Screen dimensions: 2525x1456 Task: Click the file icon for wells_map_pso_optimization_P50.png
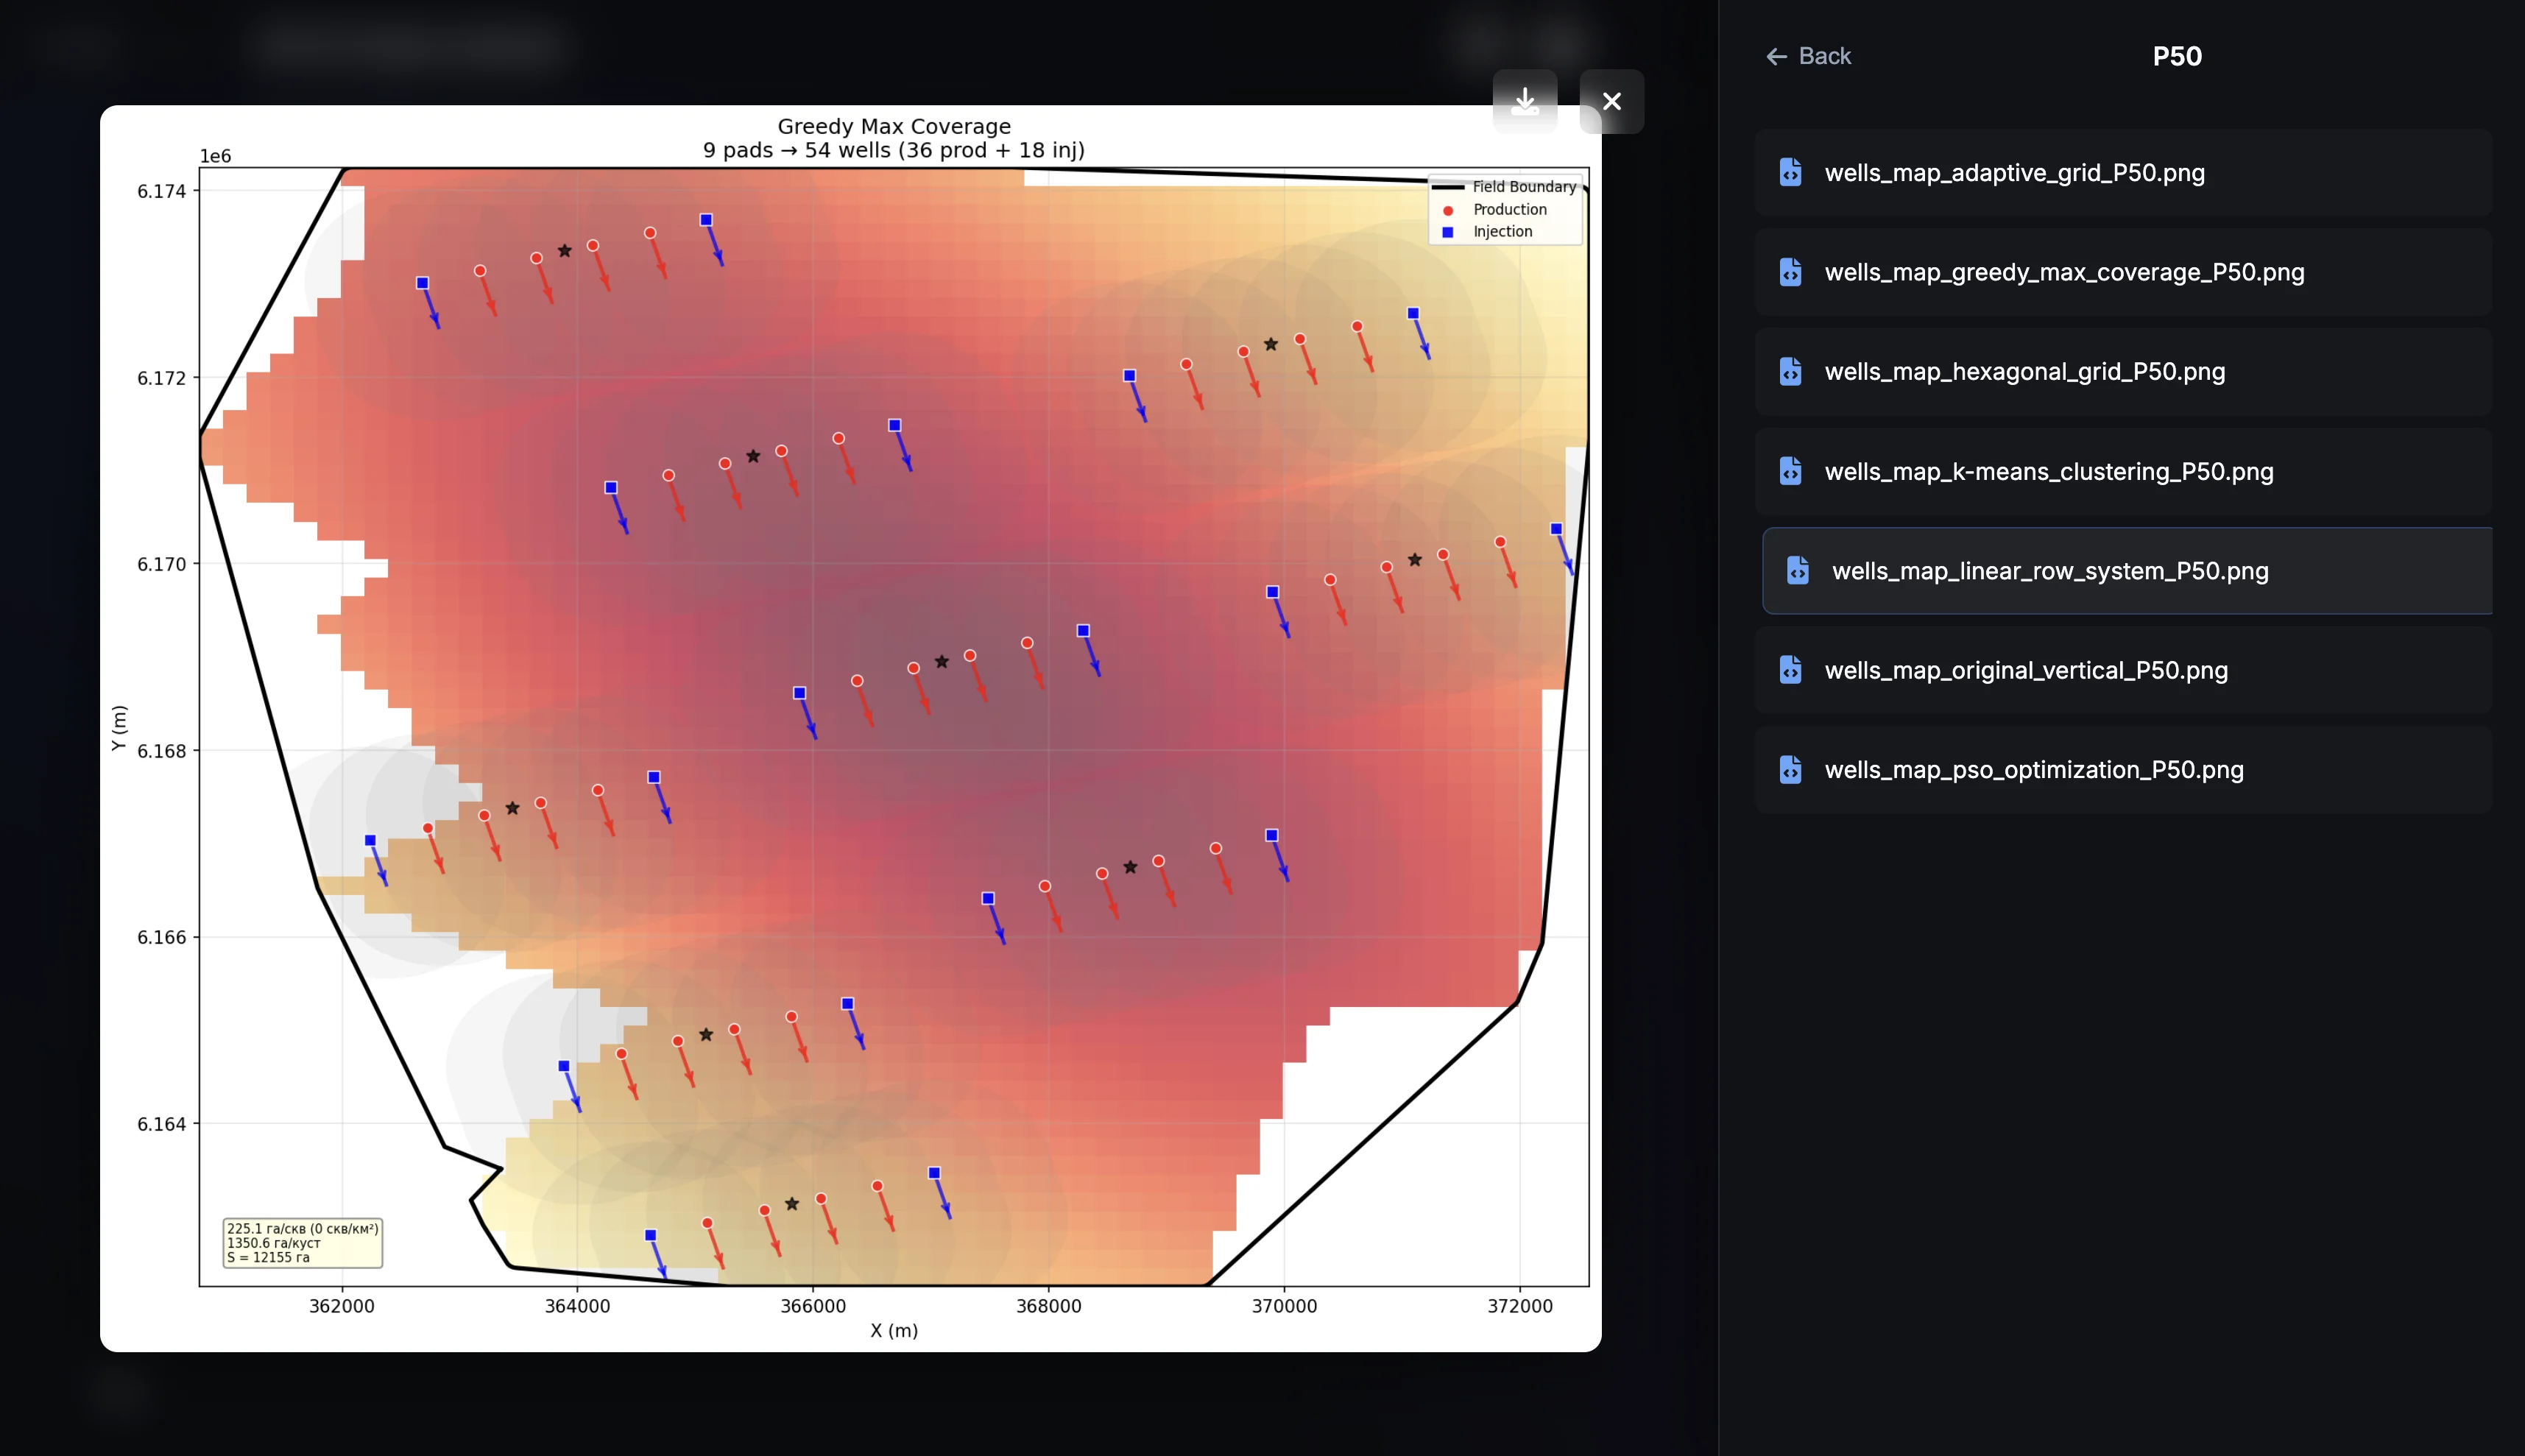(x=1790, y=770)
